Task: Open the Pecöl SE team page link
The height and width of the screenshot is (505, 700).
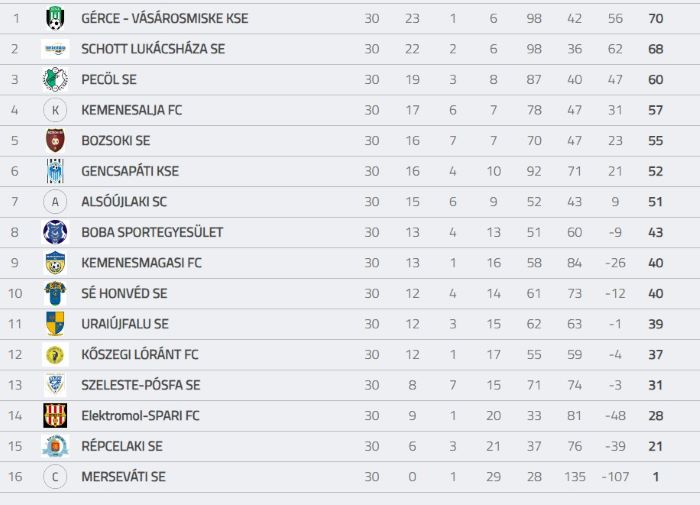Action: pyautogui.click(x=109, y=79)
